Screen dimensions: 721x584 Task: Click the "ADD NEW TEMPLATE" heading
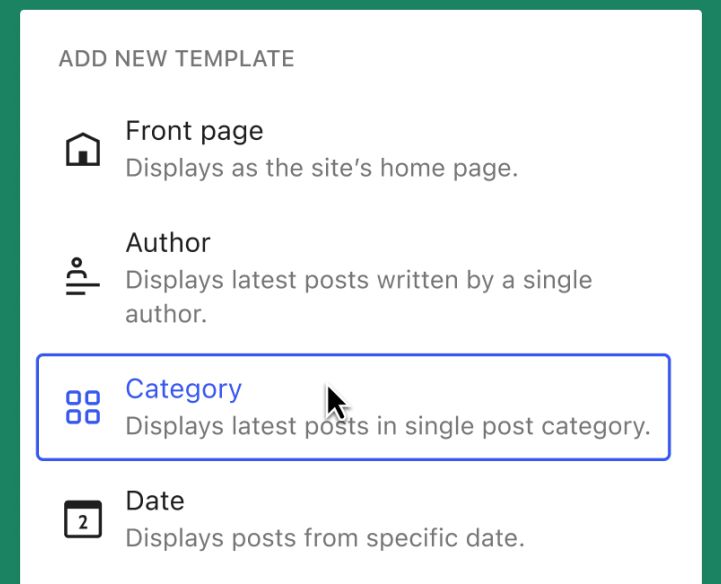(176, 59)
